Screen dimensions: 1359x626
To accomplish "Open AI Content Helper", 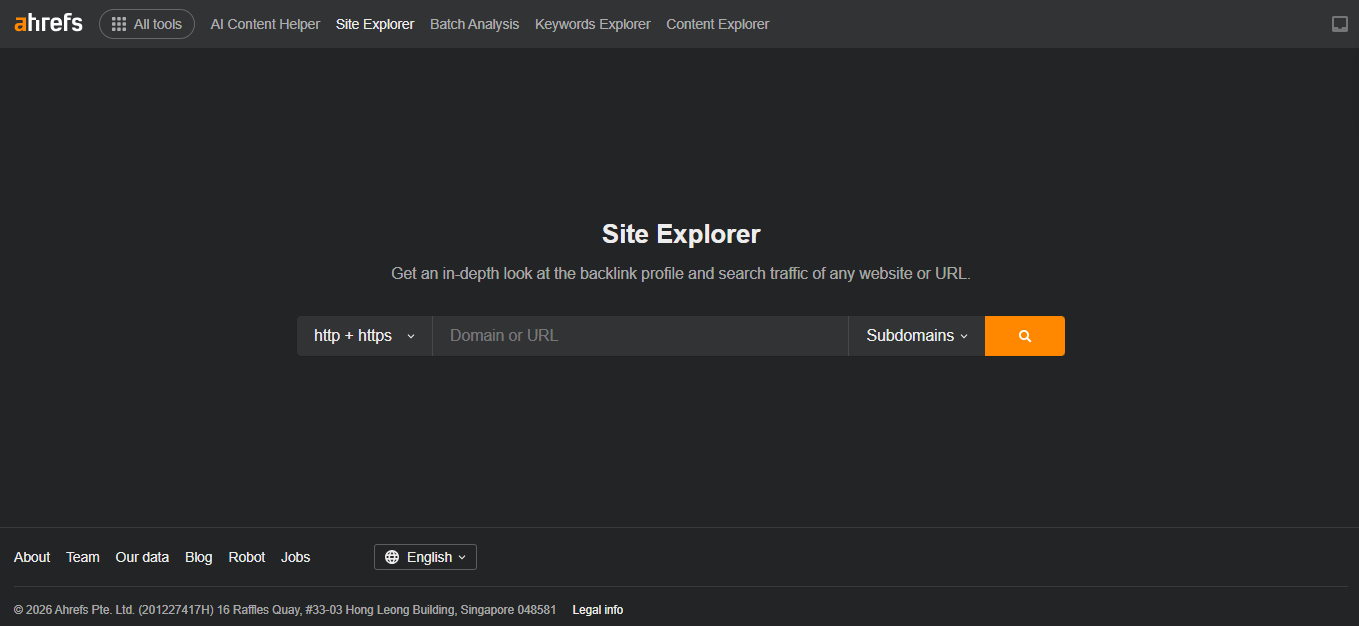I will (x=265, y=24).
